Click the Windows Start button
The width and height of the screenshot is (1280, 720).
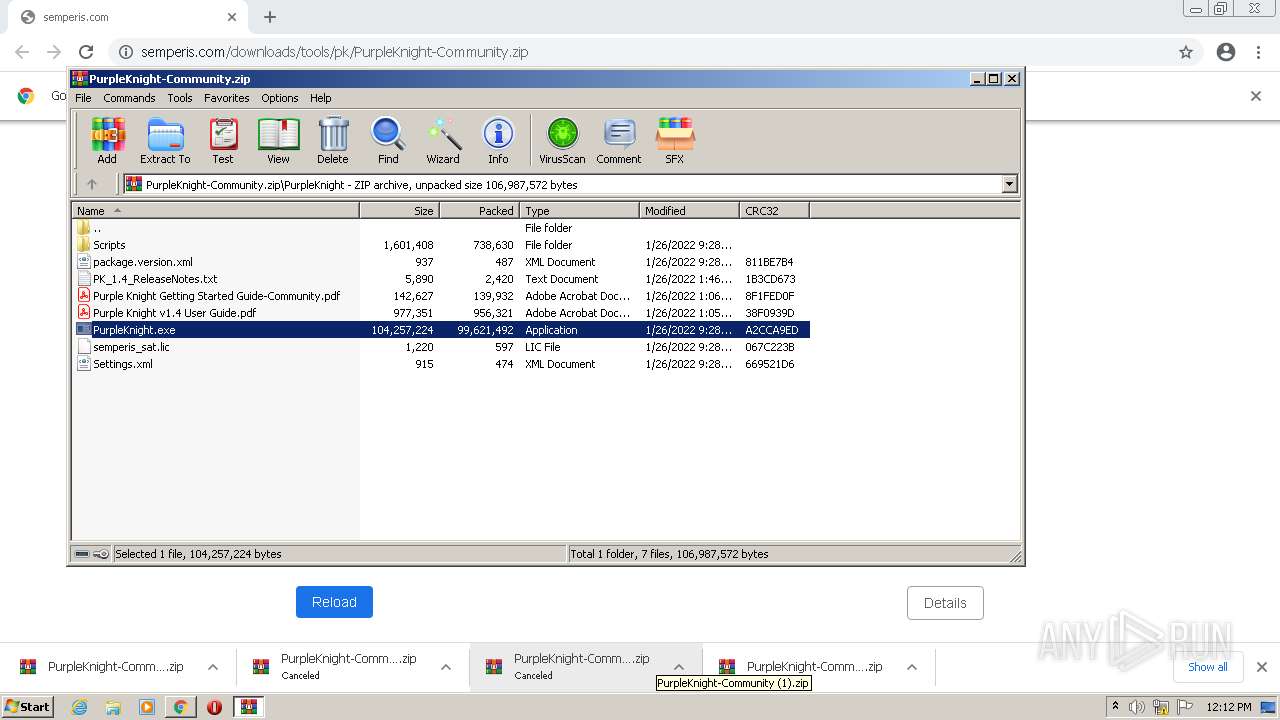27,707
